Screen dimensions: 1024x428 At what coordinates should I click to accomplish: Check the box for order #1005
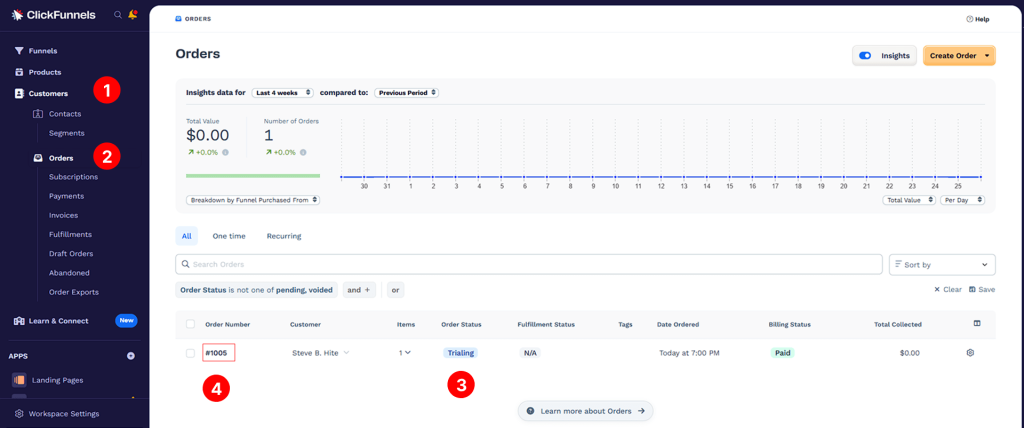pos(191,353)
